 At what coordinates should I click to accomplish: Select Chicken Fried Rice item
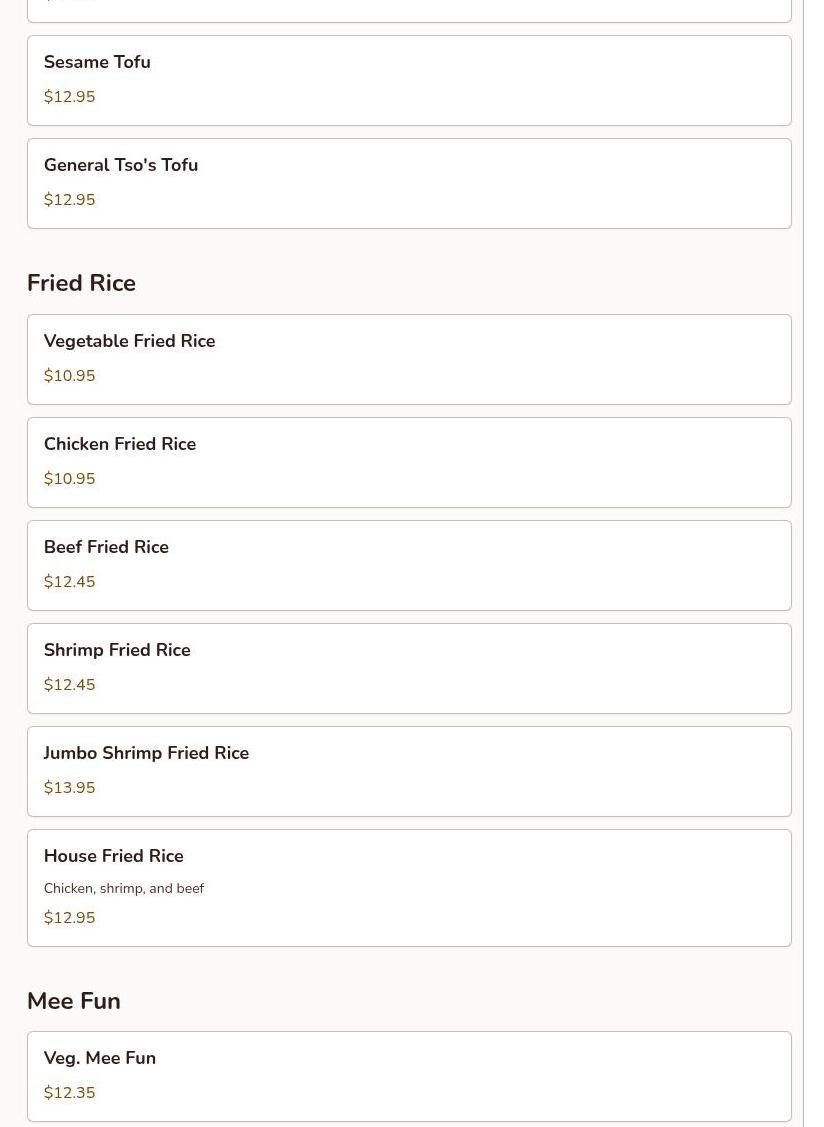[409, 462]
